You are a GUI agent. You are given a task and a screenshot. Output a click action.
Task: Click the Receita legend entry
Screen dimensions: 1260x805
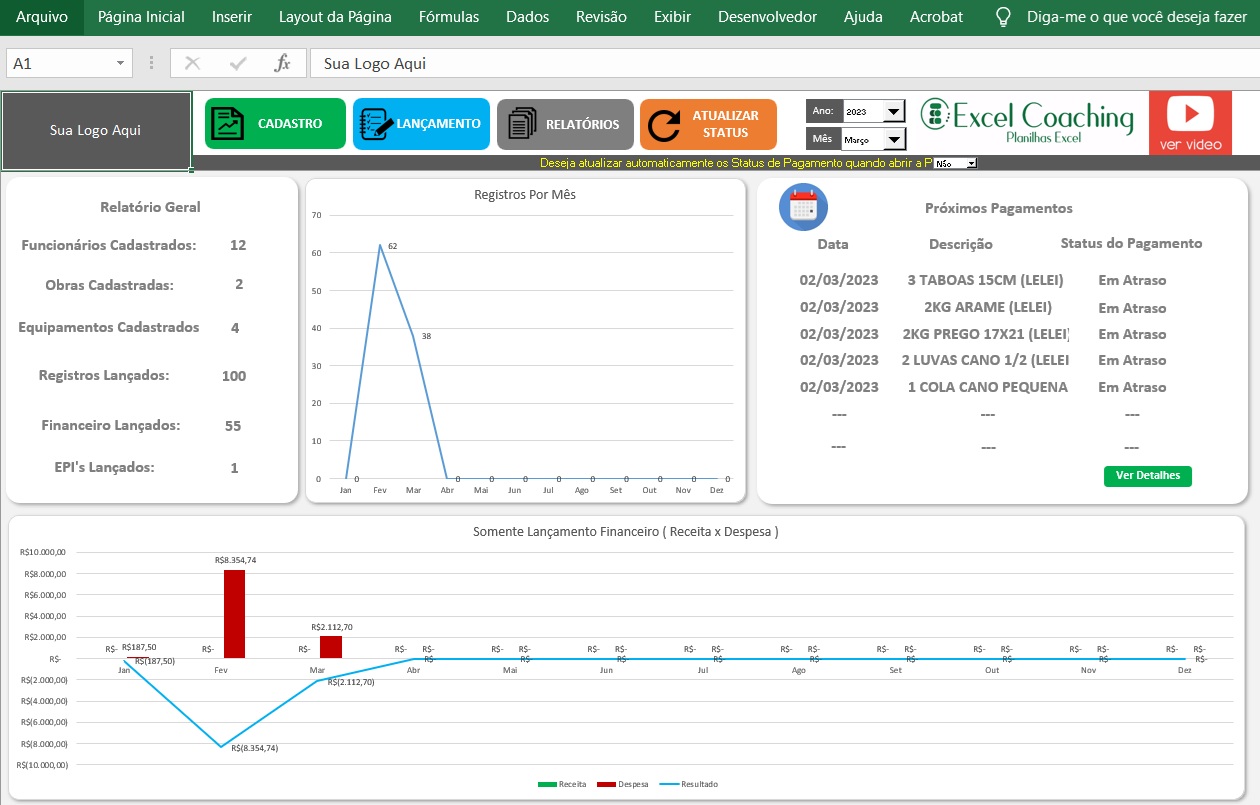[x=562, y=784]
